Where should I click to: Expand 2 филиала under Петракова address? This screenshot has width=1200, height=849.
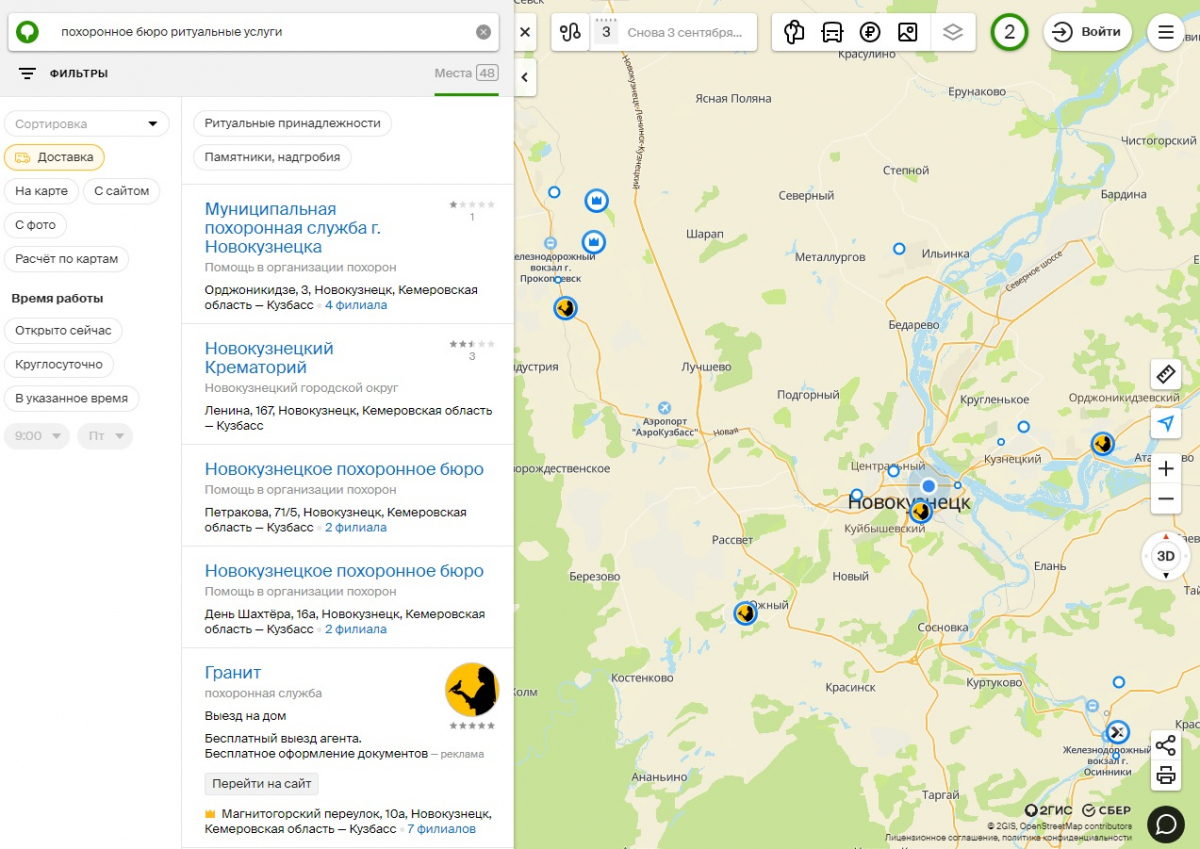(356, 527)
